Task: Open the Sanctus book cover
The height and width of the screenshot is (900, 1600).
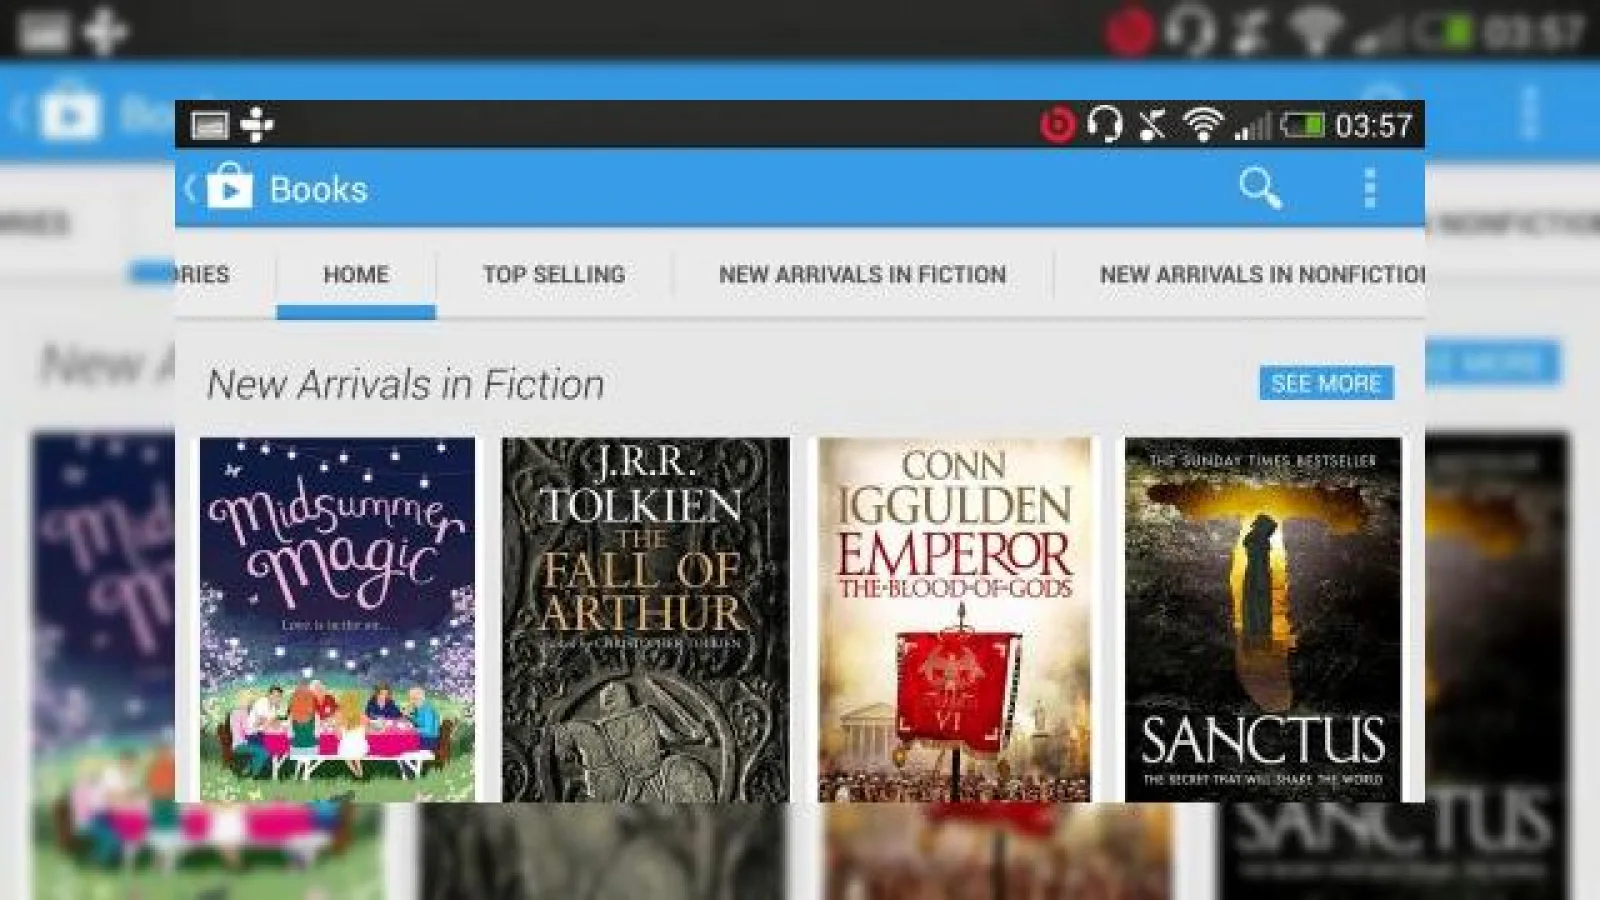Action: pos(1263,620)
